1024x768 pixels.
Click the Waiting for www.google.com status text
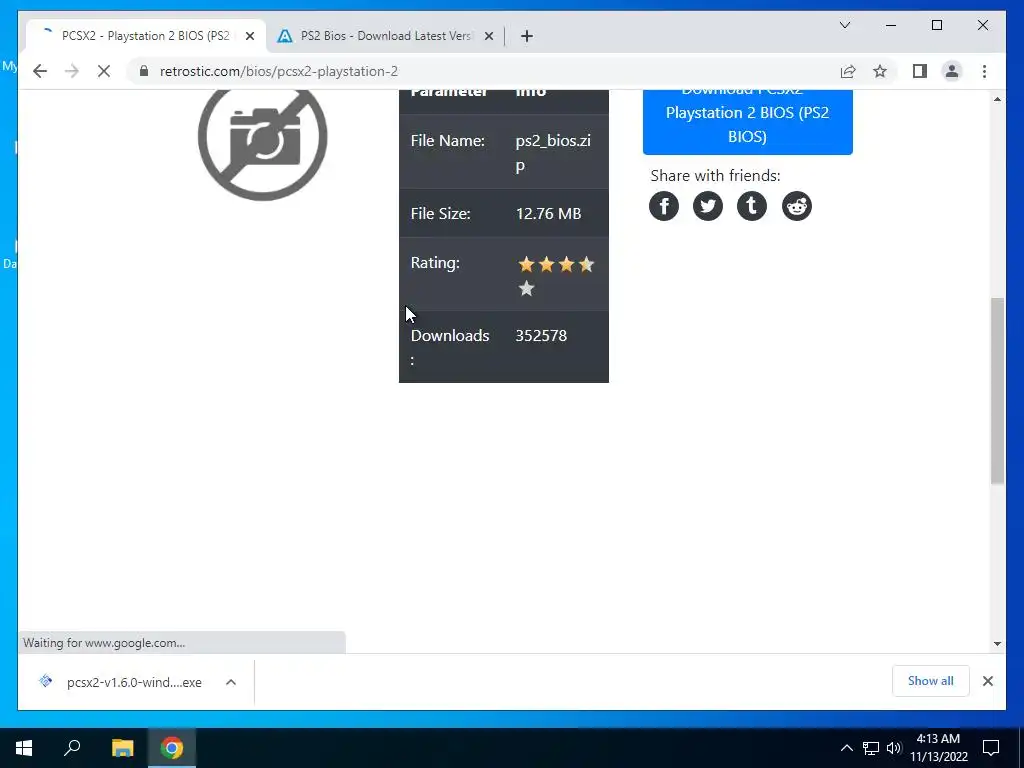click(104, 643)
